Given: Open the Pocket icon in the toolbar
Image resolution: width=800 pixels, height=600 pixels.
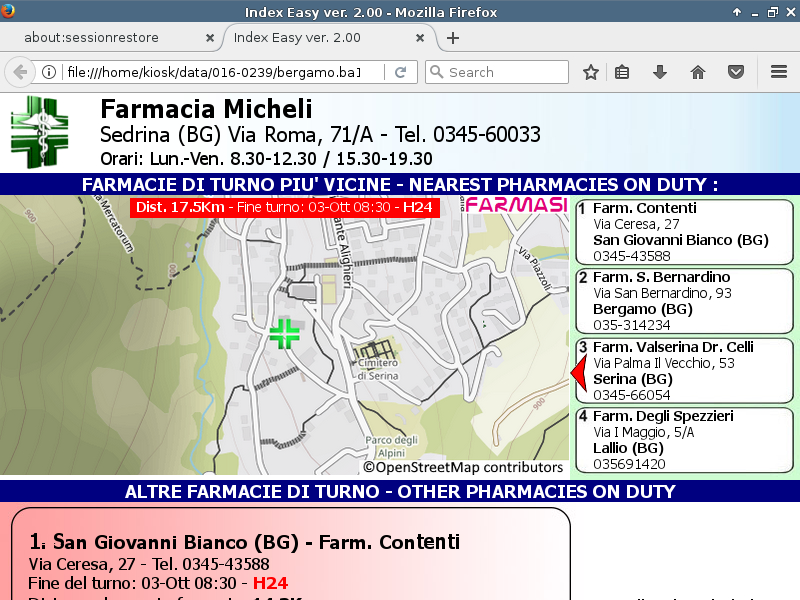Looking at the screenshot, I should (x=735, y=72).
